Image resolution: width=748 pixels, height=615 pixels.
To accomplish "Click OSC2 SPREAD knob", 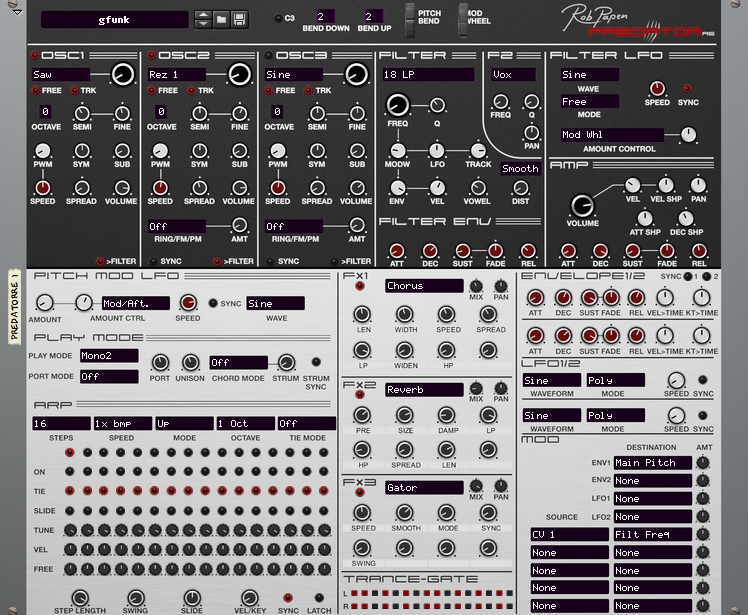I will tap(199, 188).
